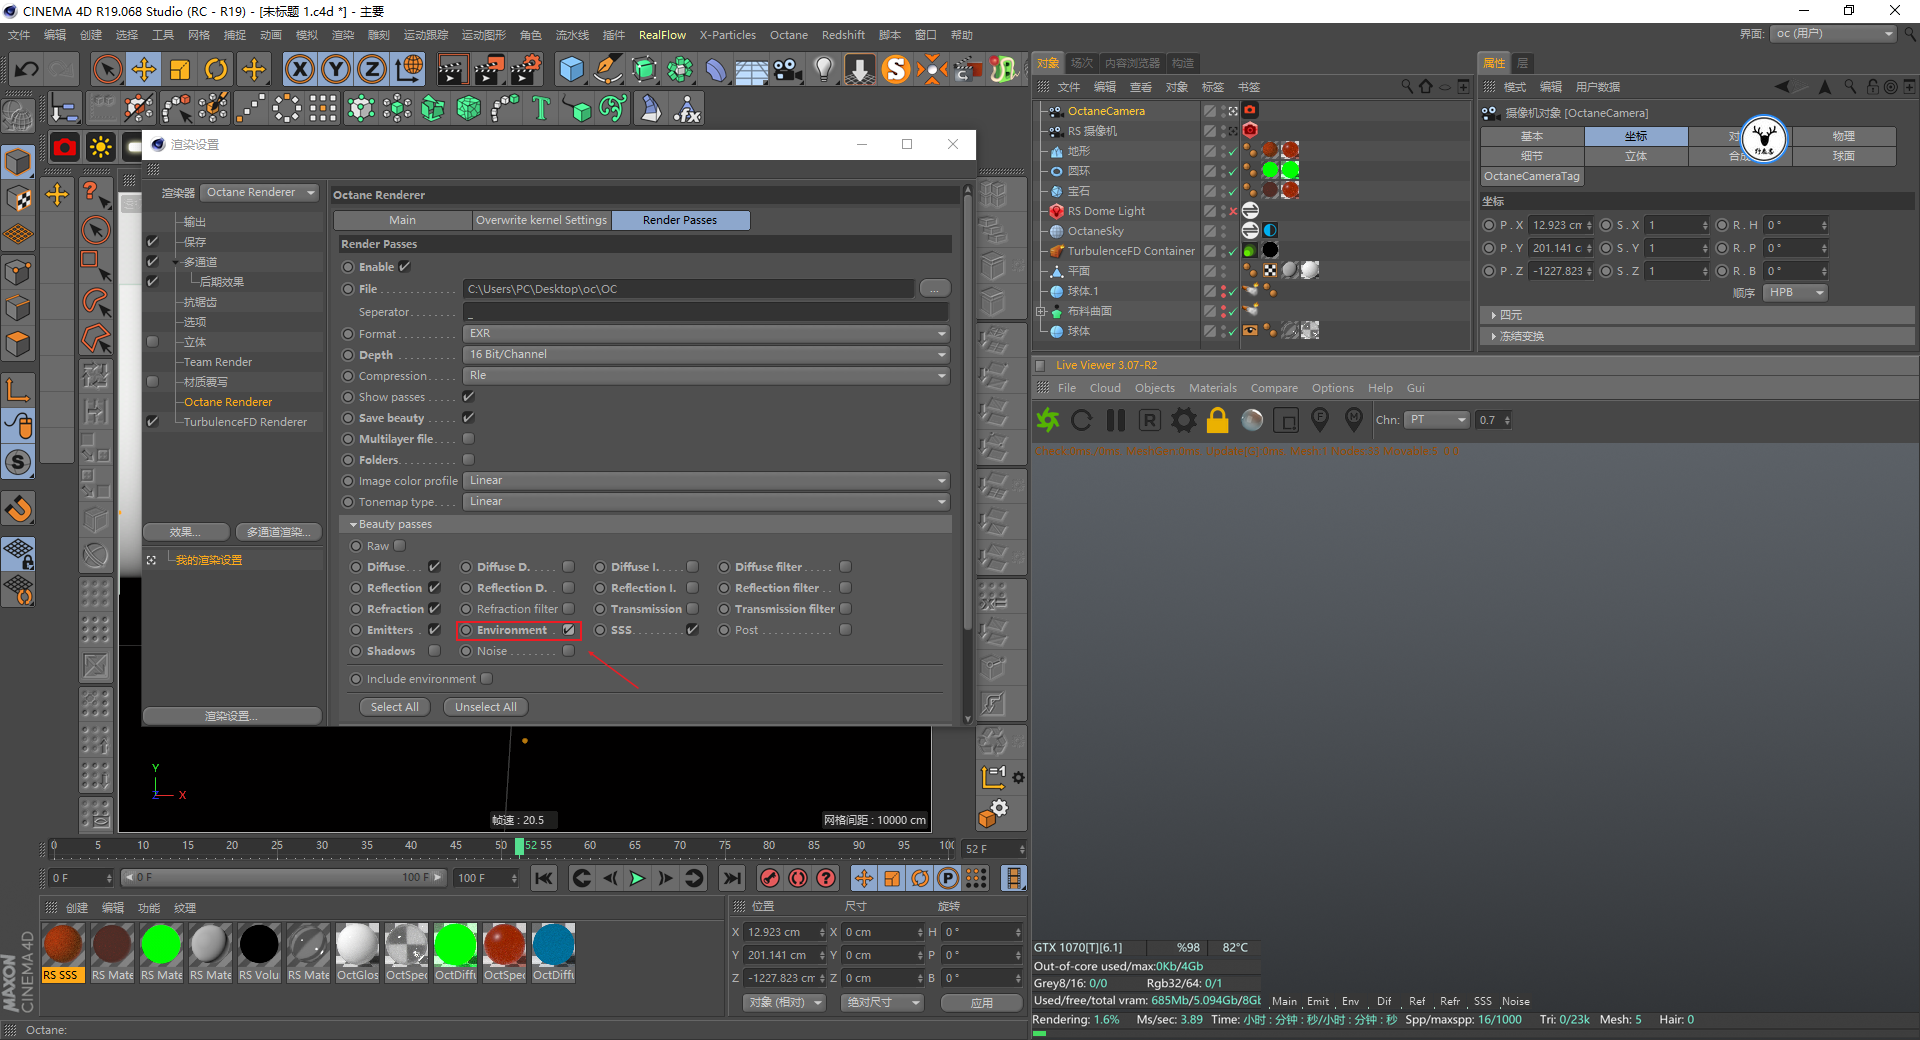Toggle the Y axis lock icon
This screenshot has height=1040, width=1920.
click(336, 69)
